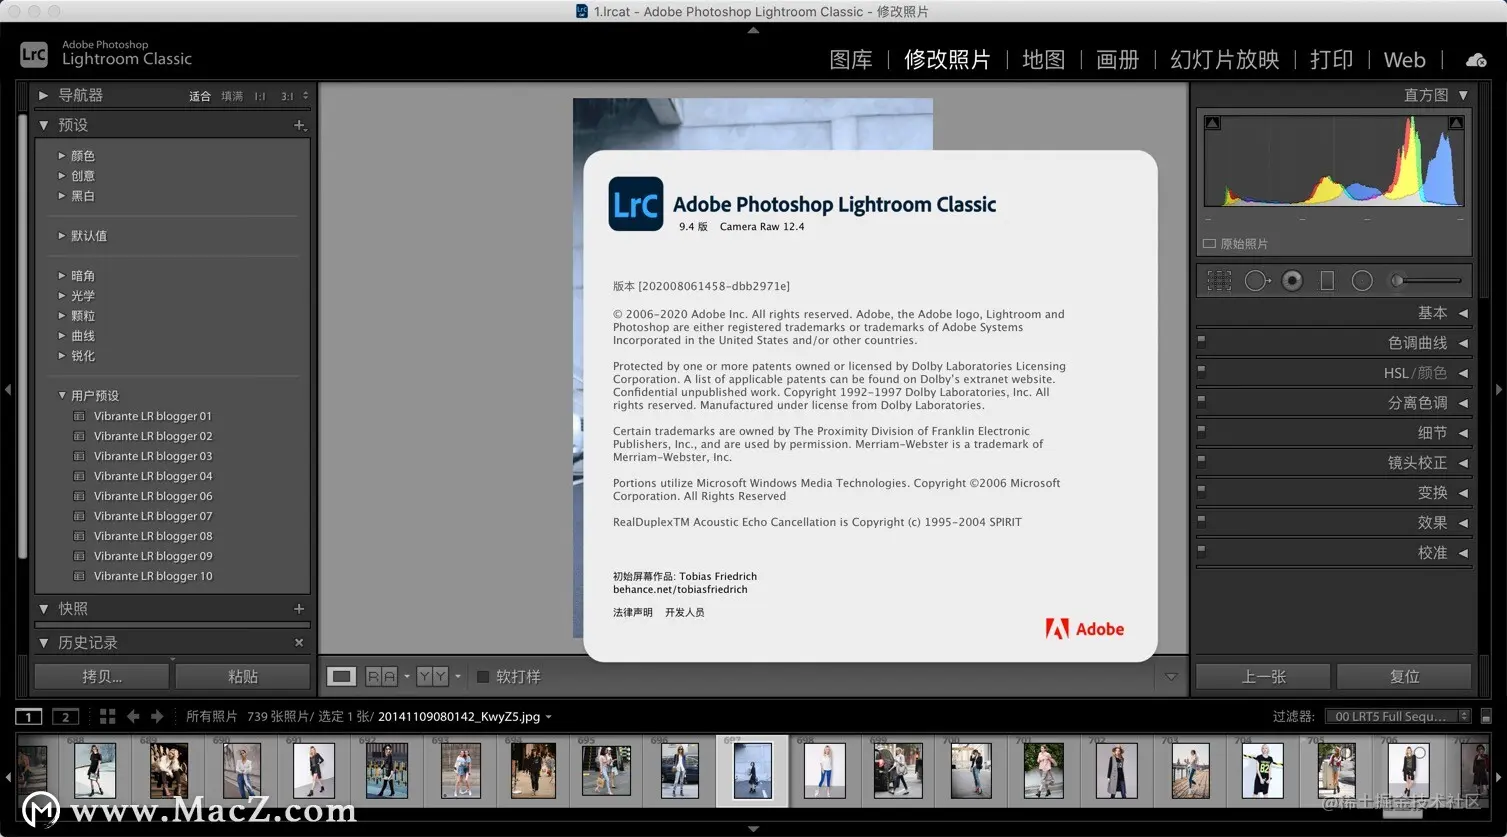Enable the 软打样 soft proofing checkbox

(x=483, y=677)
